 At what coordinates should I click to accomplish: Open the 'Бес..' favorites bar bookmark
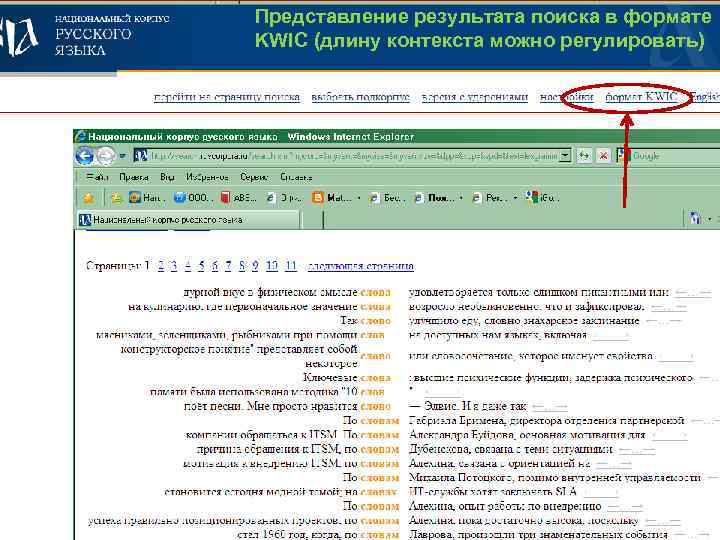pyautogui.click(x=388, y=198)
